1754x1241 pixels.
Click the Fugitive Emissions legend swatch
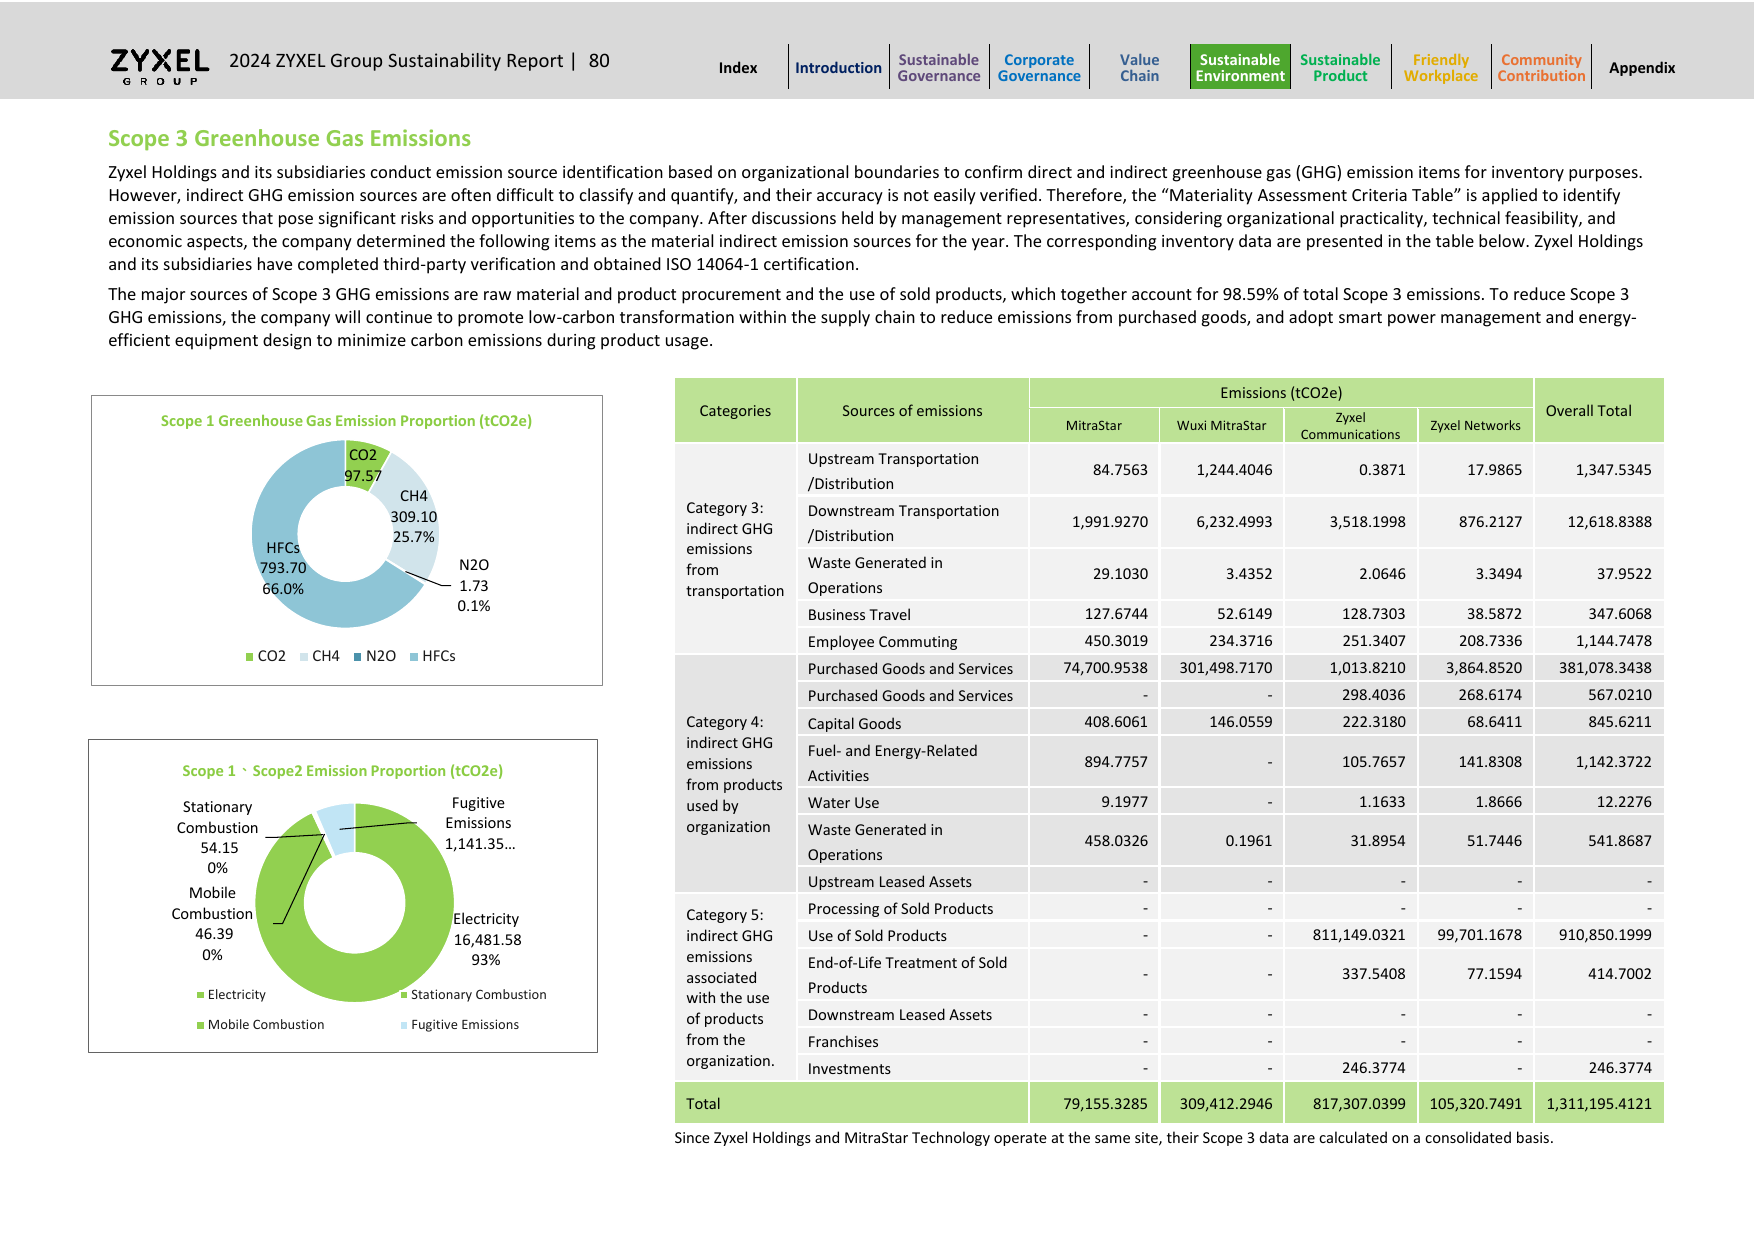[x=404, y=1025]
